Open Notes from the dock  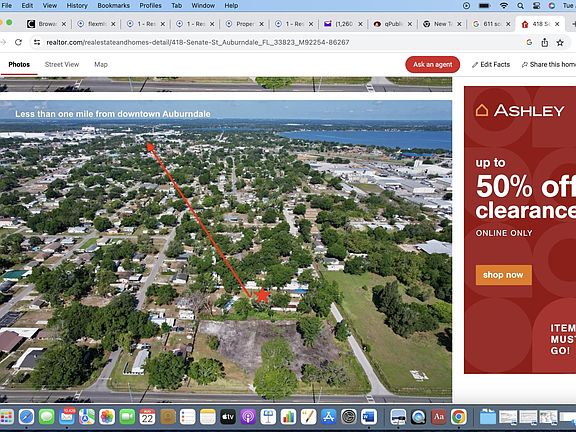208,417
